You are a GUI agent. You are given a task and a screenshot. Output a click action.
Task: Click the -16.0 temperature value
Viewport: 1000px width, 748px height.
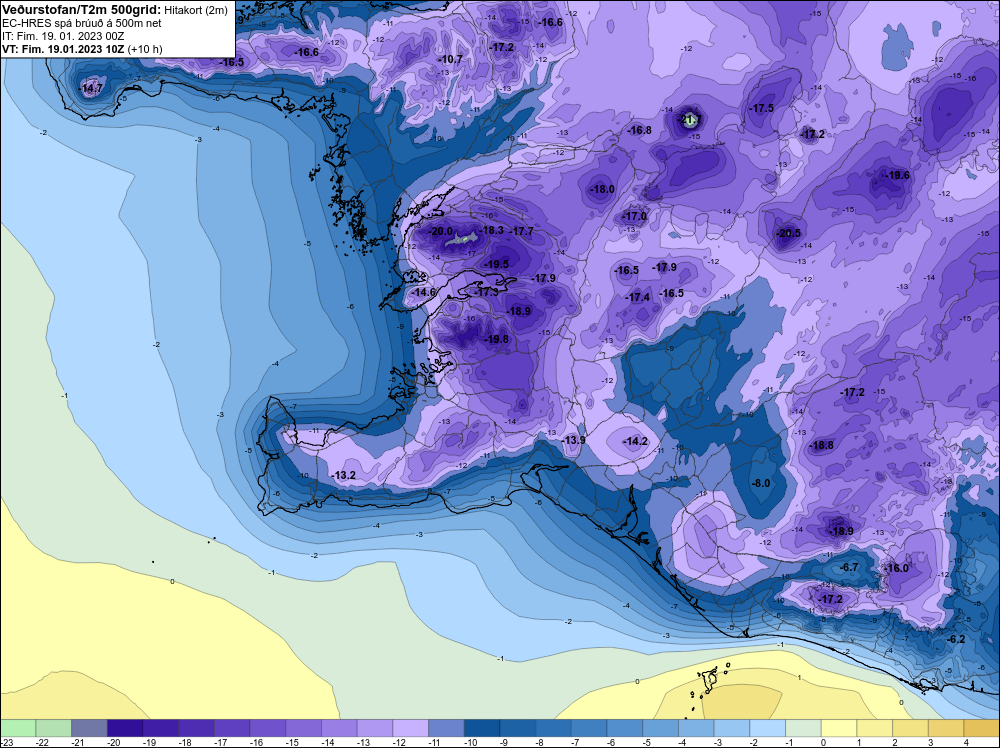897,568
